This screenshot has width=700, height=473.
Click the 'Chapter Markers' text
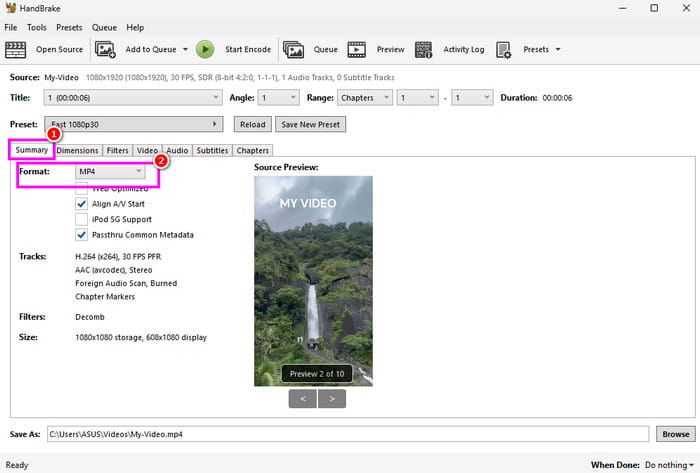tap(105, 297)
